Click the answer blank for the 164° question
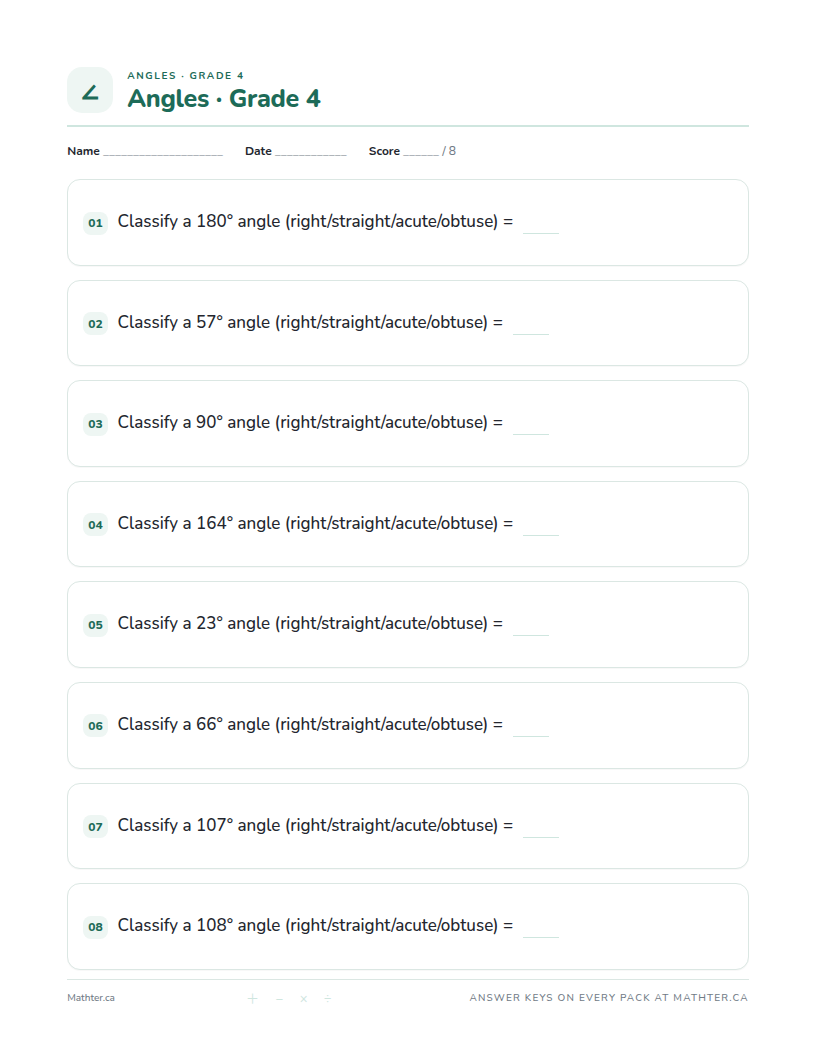This screenshot has width=816, height=1056. (x=541, y=527)
